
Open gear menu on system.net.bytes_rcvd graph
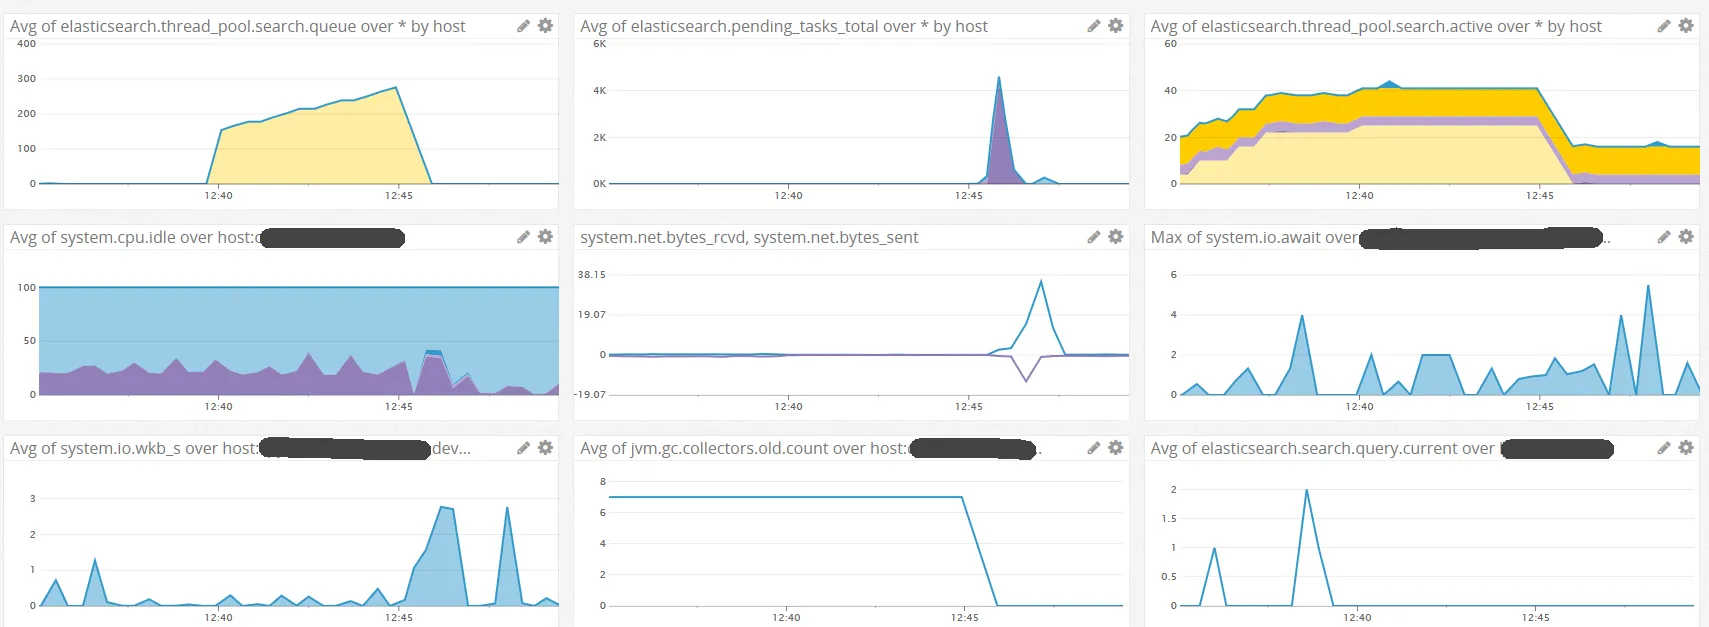[x=1116, y=237]
